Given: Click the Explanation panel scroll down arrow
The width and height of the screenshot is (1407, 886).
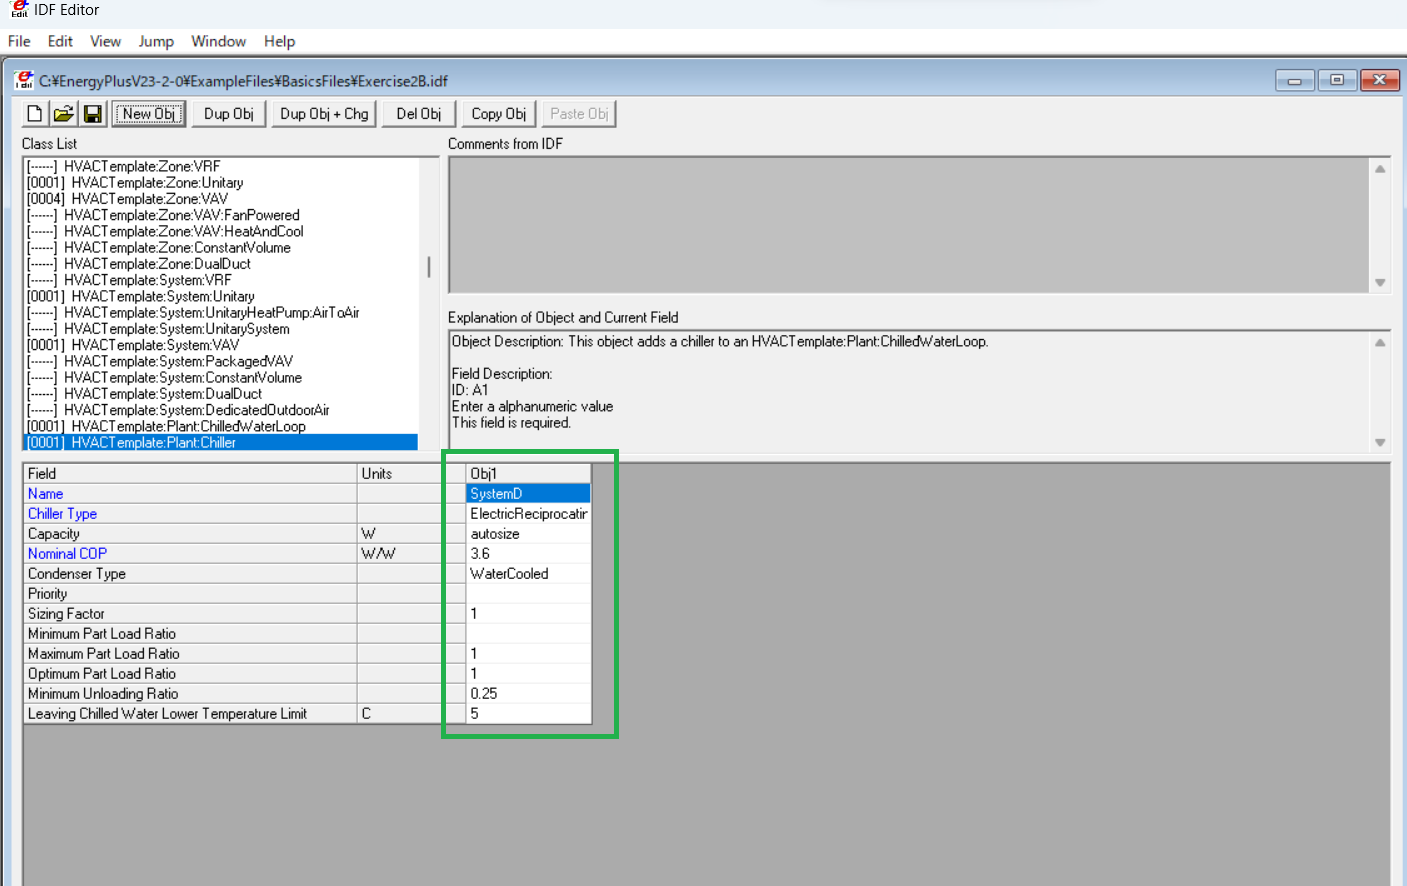Looking at the screenshot, I should point(1380,442).
